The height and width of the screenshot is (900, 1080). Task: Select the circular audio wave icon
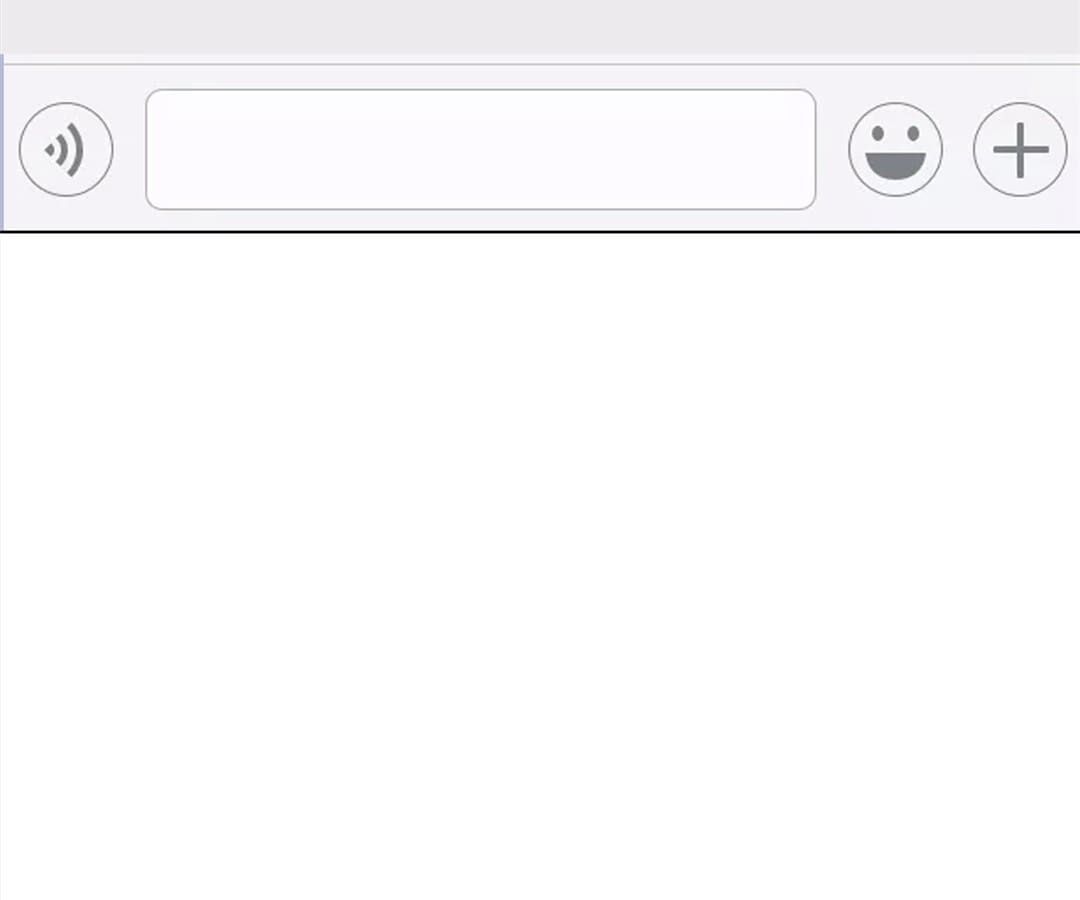tap(66, 149)
